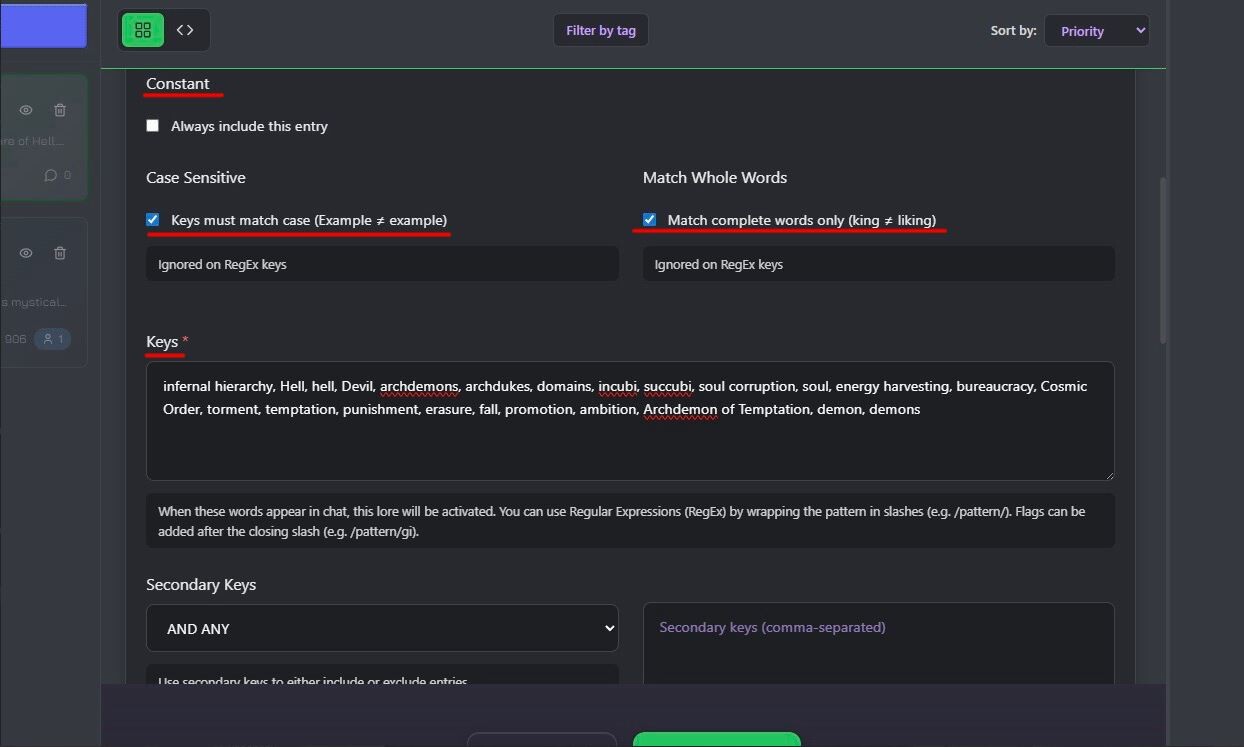Delete the Hell lorebook card via trash icon
This screenshot has height=747, width=1244.
pyautogui.click(x=60, y=110)
